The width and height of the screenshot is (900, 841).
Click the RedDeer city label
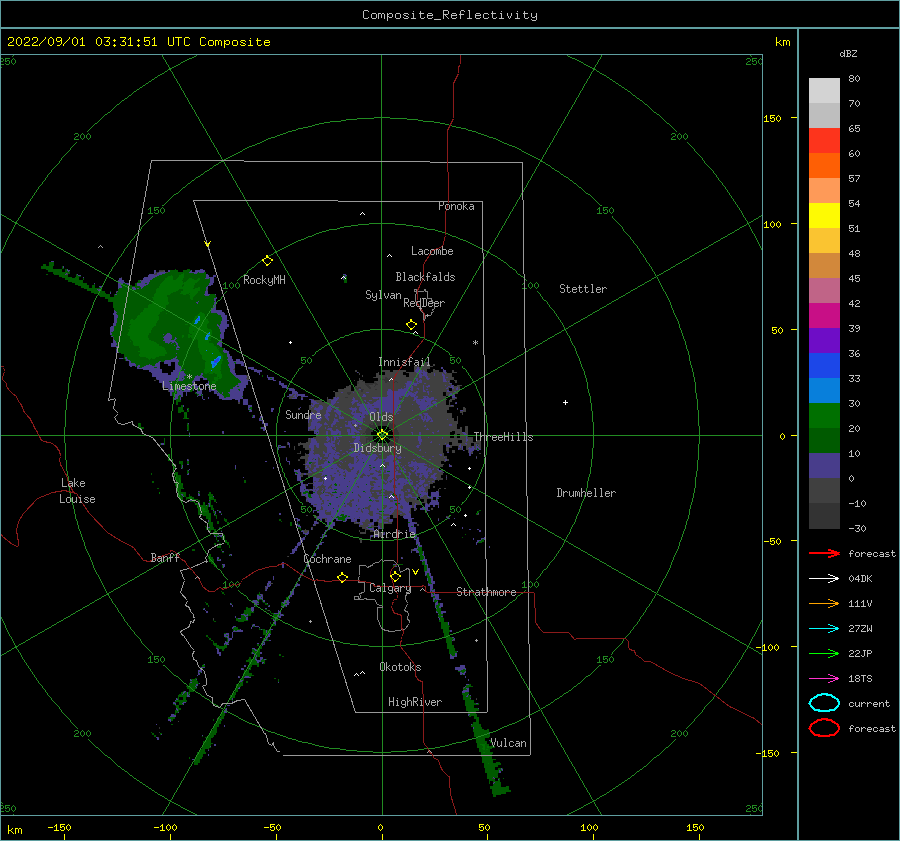(x=424, y=303)
